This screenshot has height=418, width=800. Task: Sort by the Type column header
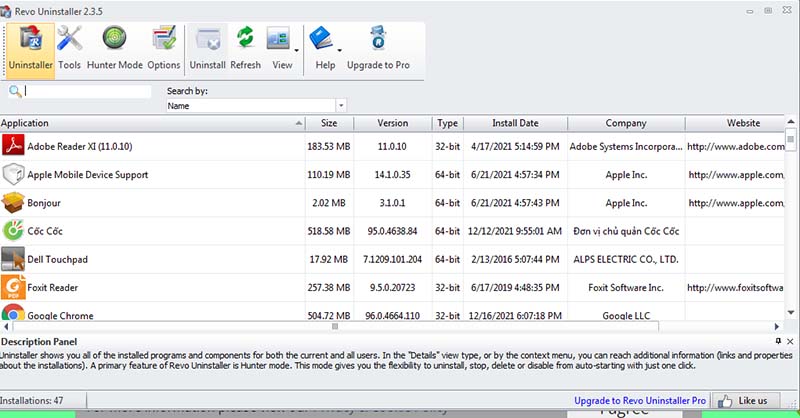coord(447,123)
